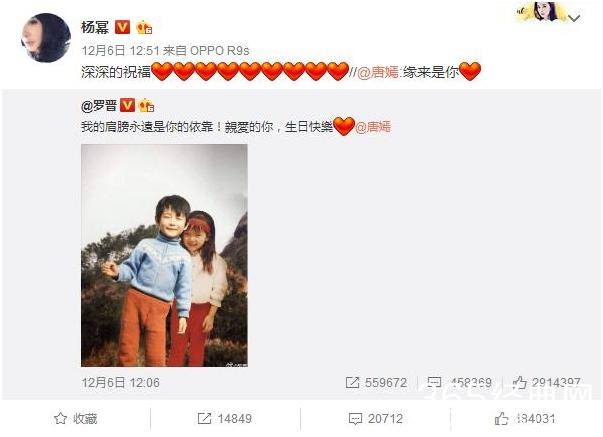The image size is (603, 437).
Task: Open the @唐嫣 mention in 罗晋's birthday post
Action: coord(373,127)
